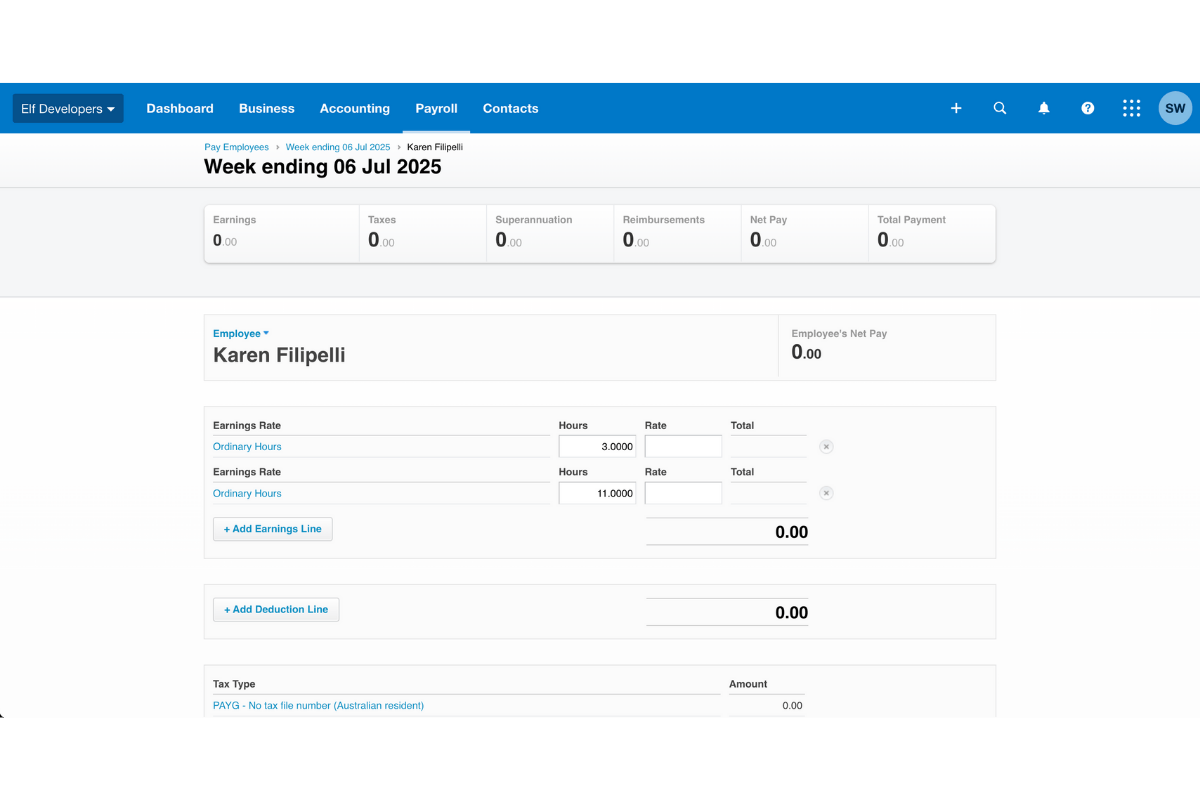Open the Business menu
This screenshot has height=800, width=1200.
[x=266, y=108]
